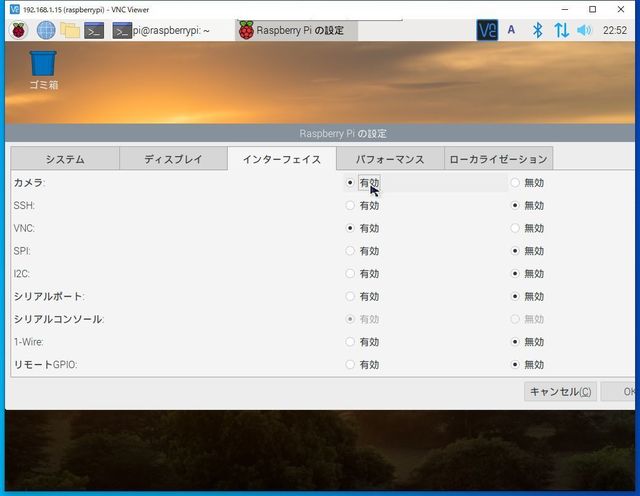Switch to the ローカライゼーション tab

[498, 158]
